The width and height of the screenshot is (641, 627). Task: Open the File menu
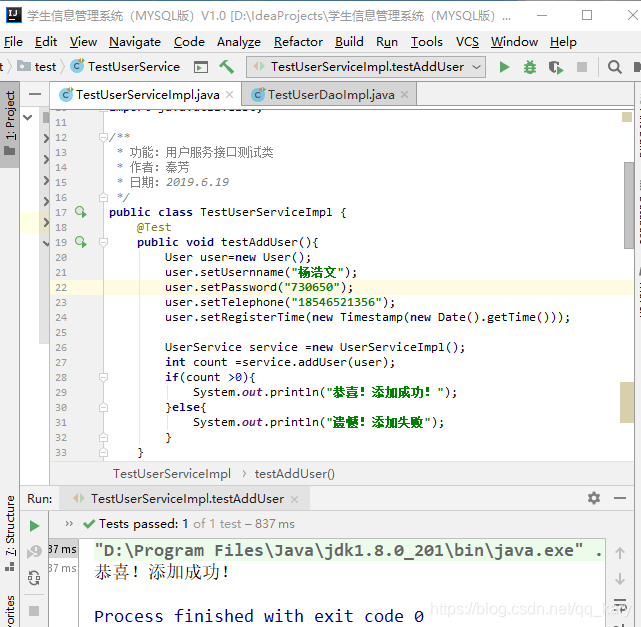pos(13,42)
